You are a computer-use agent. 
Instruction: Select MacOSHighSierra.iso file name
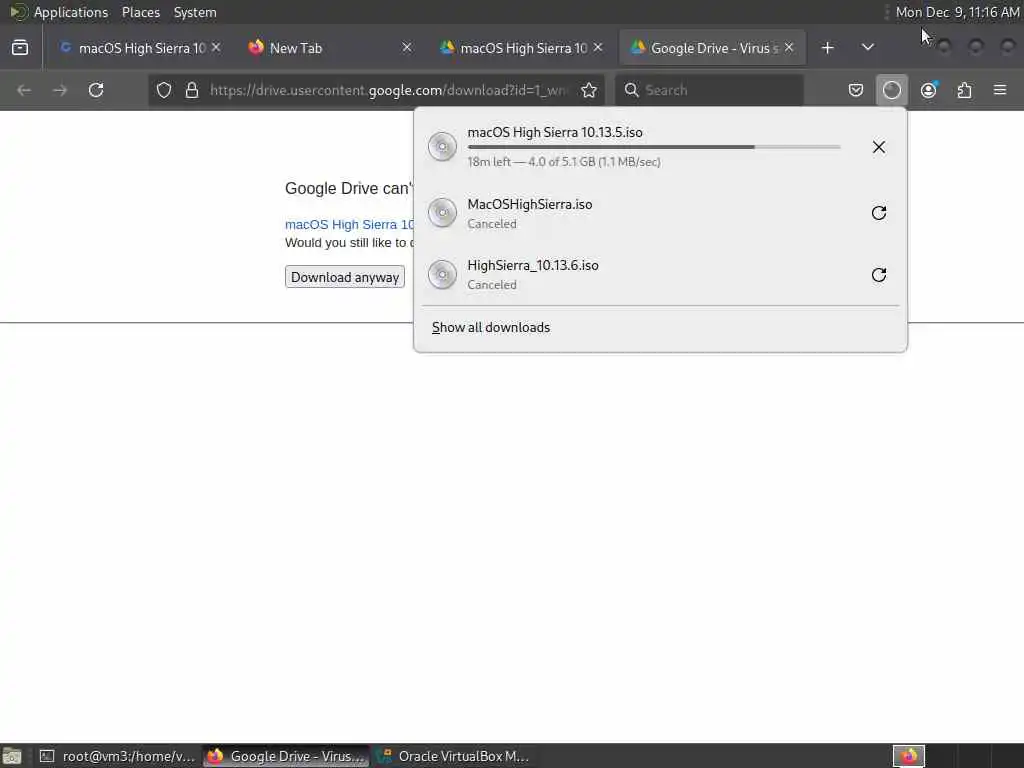[x=530, y=204]
